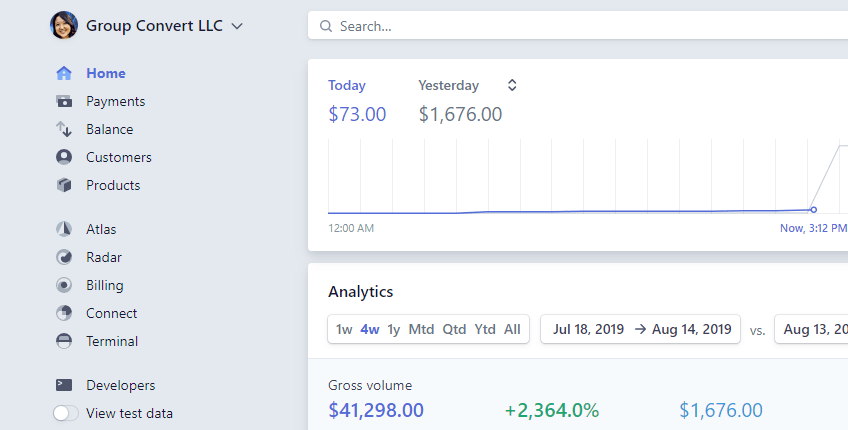
Task: Click the Balance arrows icon
Action: (64, 129)
